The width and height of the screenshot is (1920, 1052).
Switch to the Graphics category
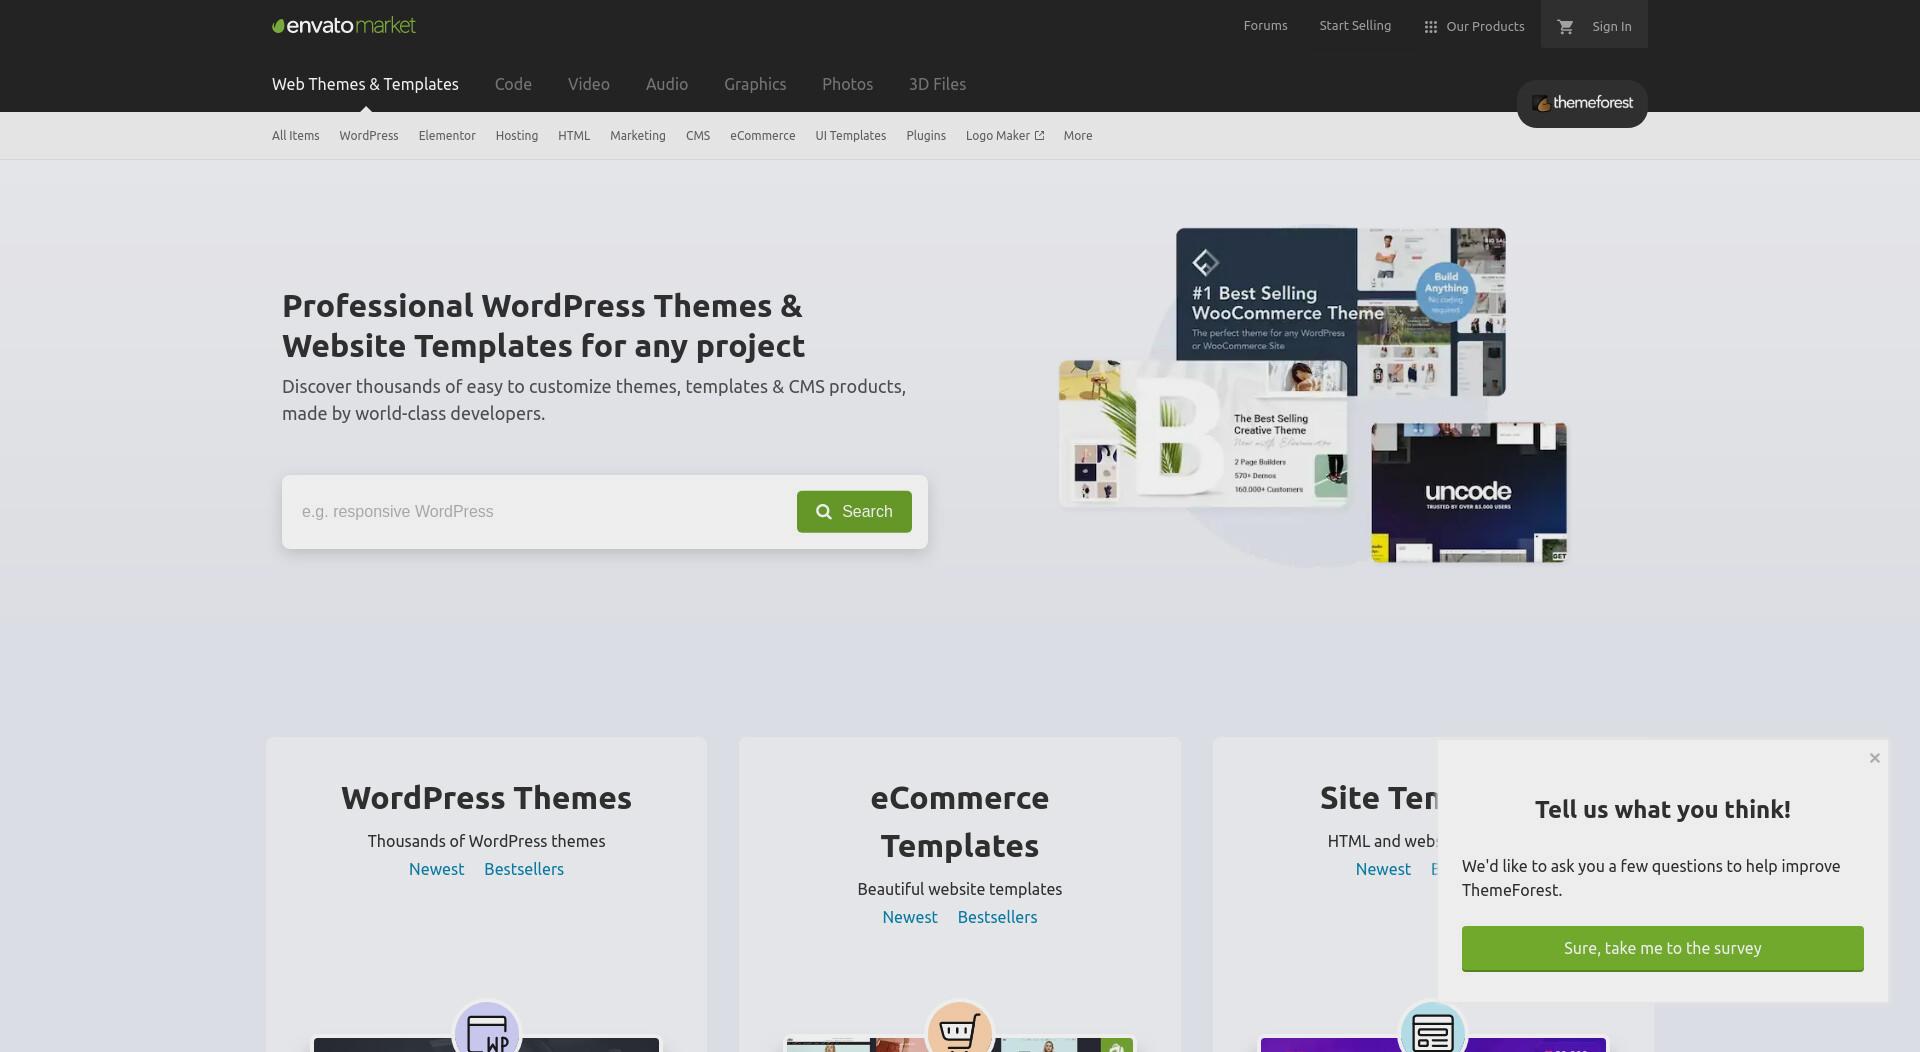tap(755, 84)
